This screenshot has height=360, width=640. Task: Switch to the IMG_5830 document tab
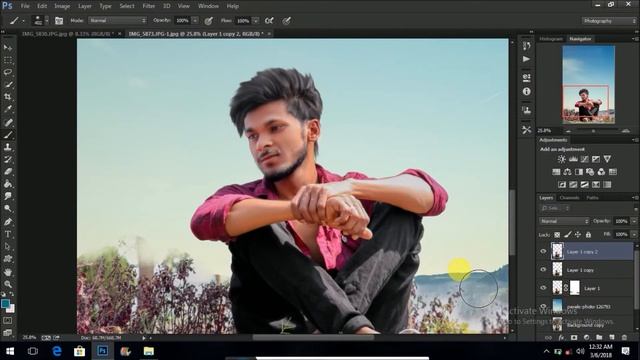(68, 34)
